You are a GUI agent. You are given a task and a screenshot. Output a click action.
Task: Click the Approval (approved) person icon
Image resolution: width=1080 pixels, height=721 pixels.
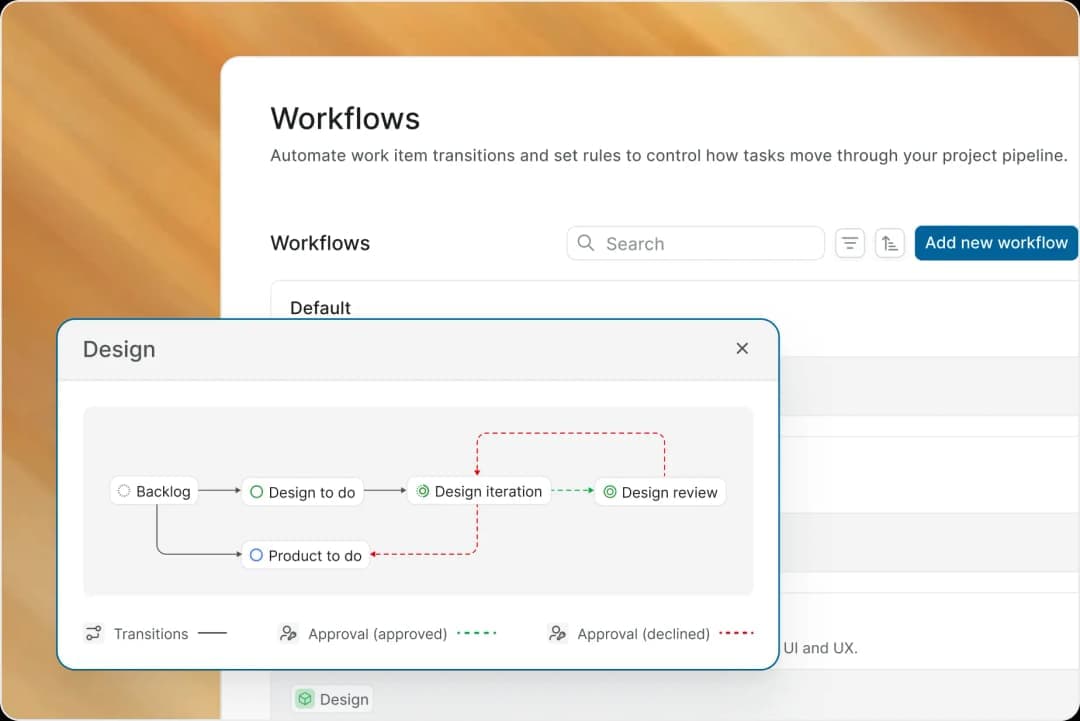288,633
